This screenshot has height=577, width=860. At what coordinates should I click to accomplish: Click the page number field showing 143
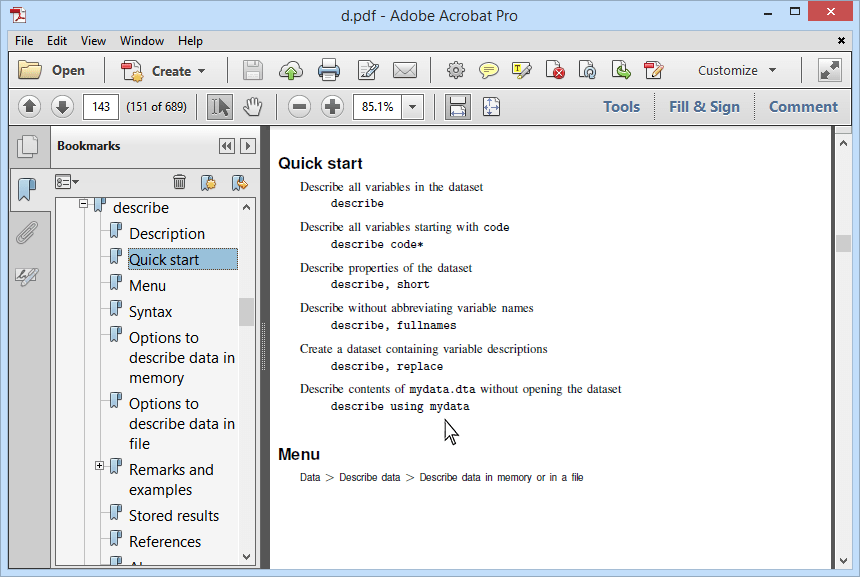101,106
